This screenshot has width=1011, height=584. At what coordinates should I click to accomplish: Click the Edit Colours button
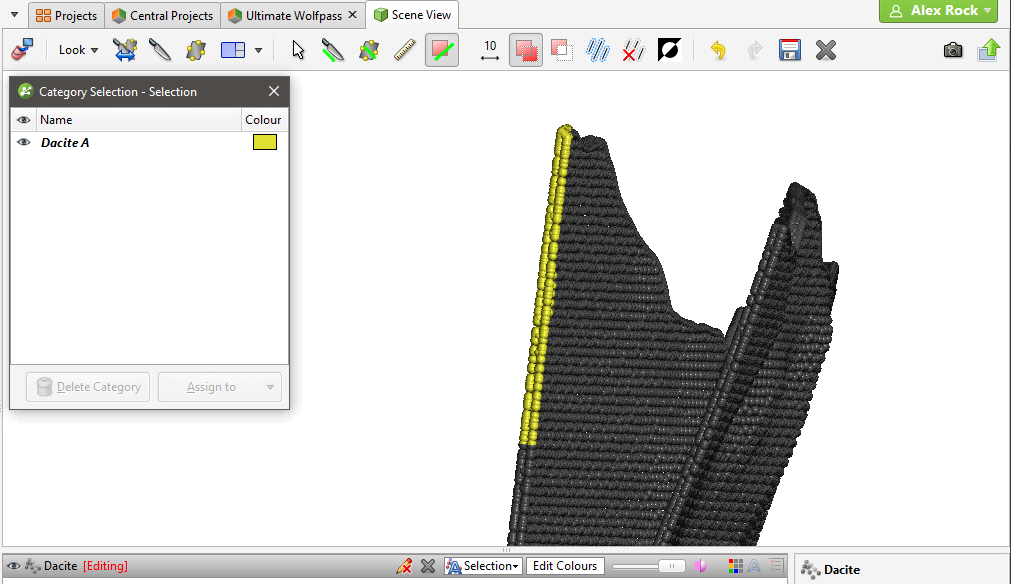click(565, 566)
